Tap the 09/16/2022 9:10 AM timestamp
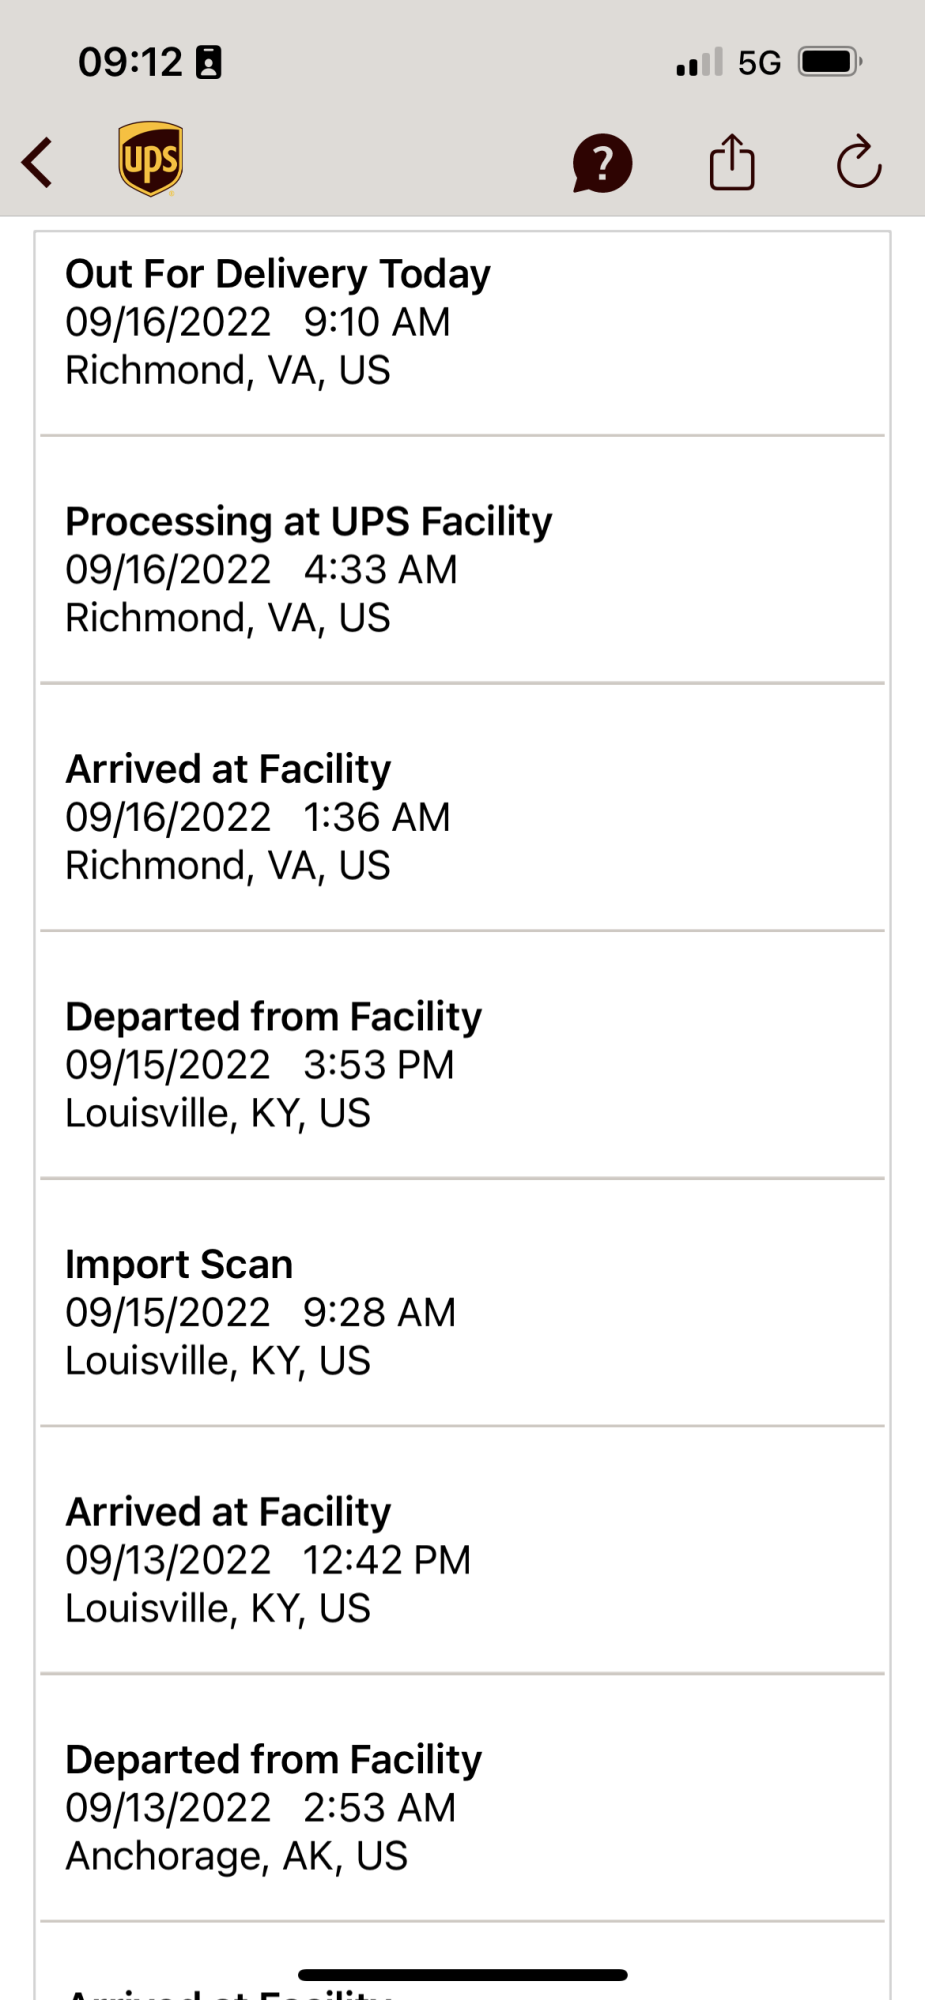The image size is (925, 2000). click(257, 322)
